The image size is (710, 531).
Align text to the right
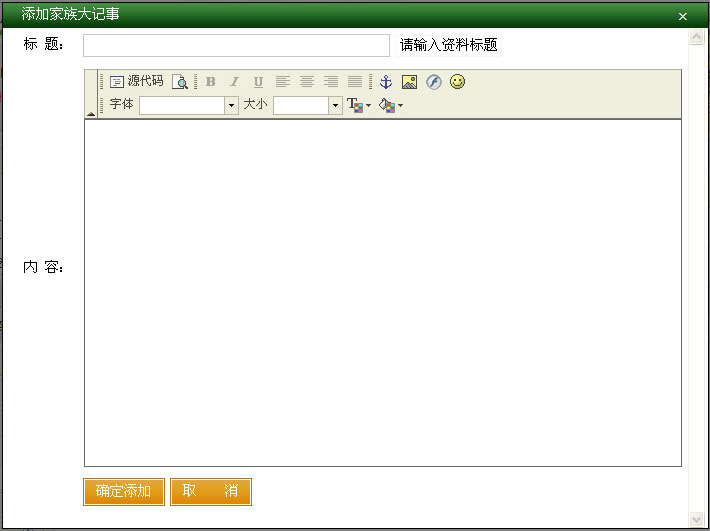331,82
